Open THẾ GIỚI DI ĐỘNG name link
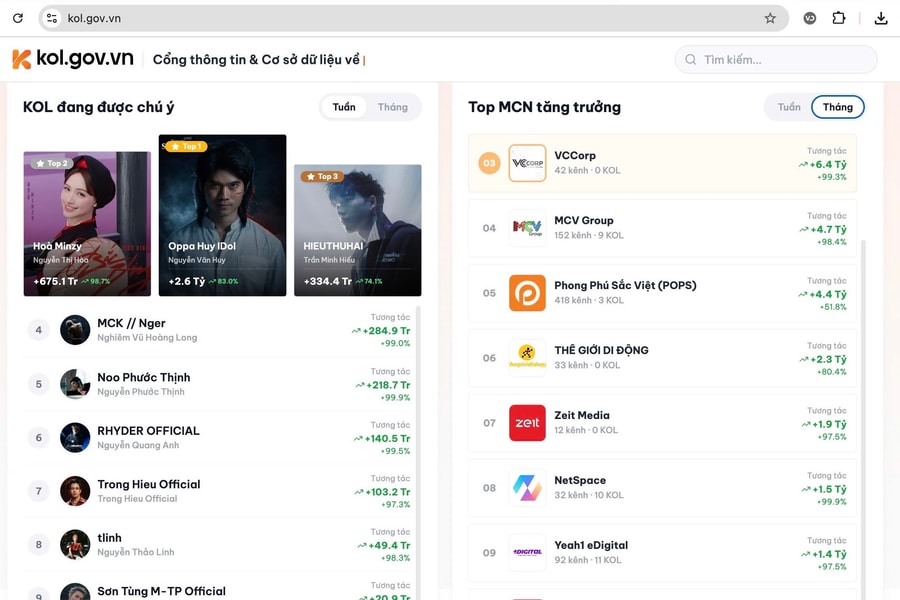This screenshot has width=900, height=600. pos(601,350)
